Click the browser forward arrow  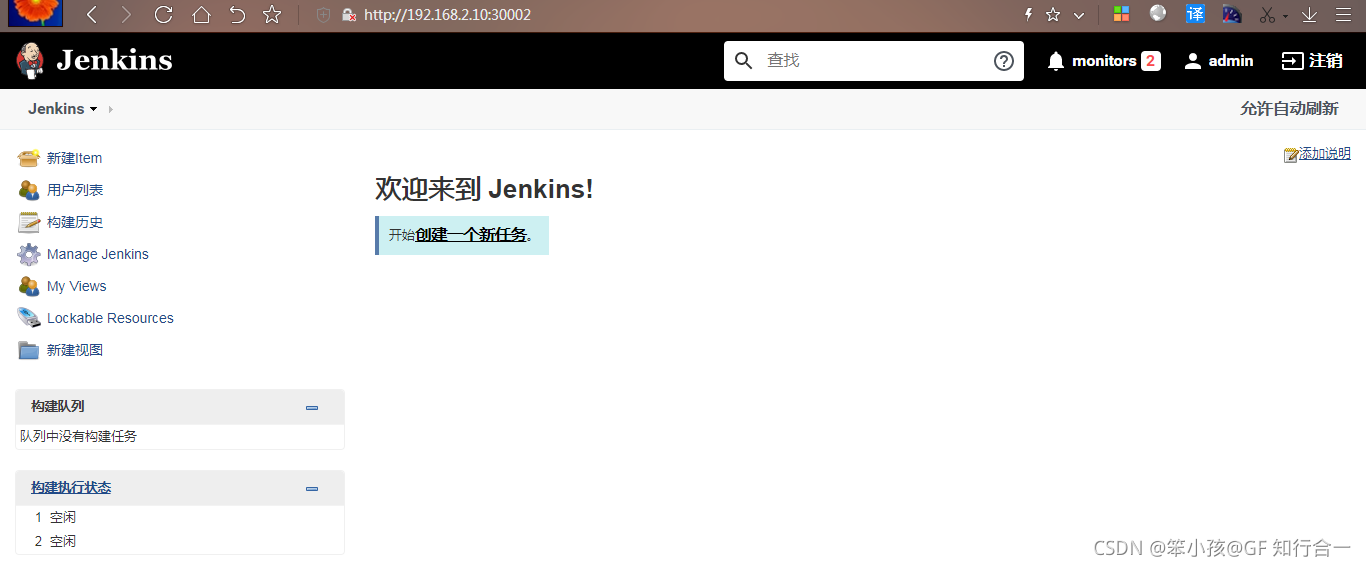[x=126, y=15]
